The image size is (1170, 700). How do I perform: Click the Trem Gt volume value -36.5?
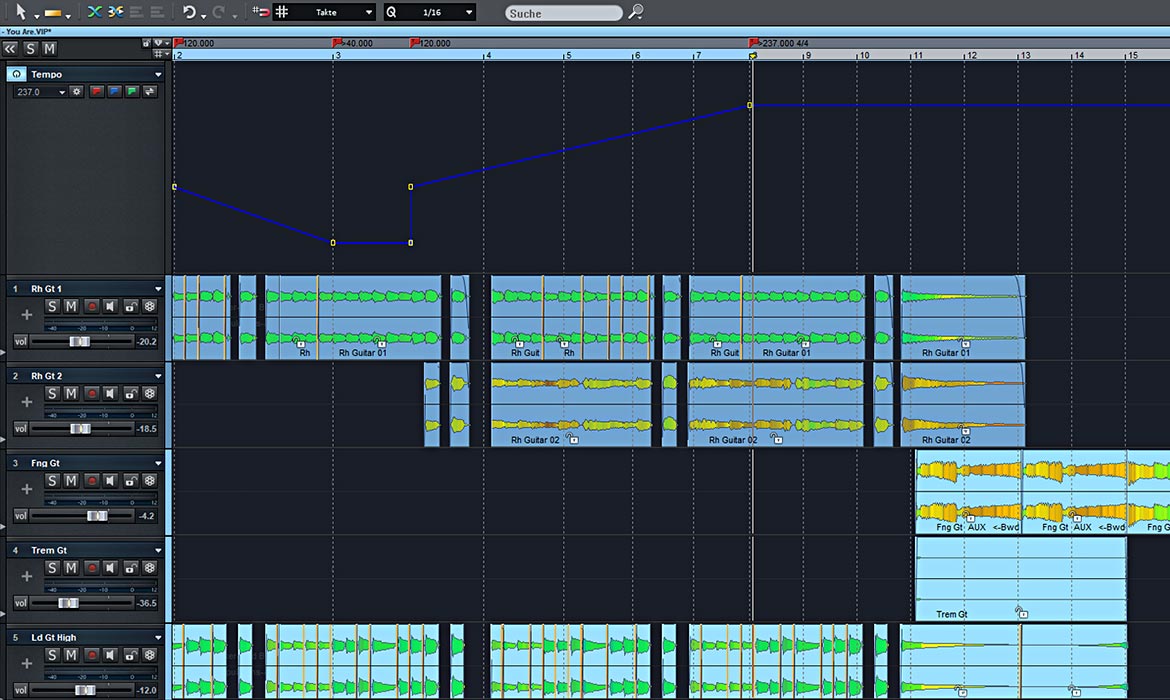point(147,603)
